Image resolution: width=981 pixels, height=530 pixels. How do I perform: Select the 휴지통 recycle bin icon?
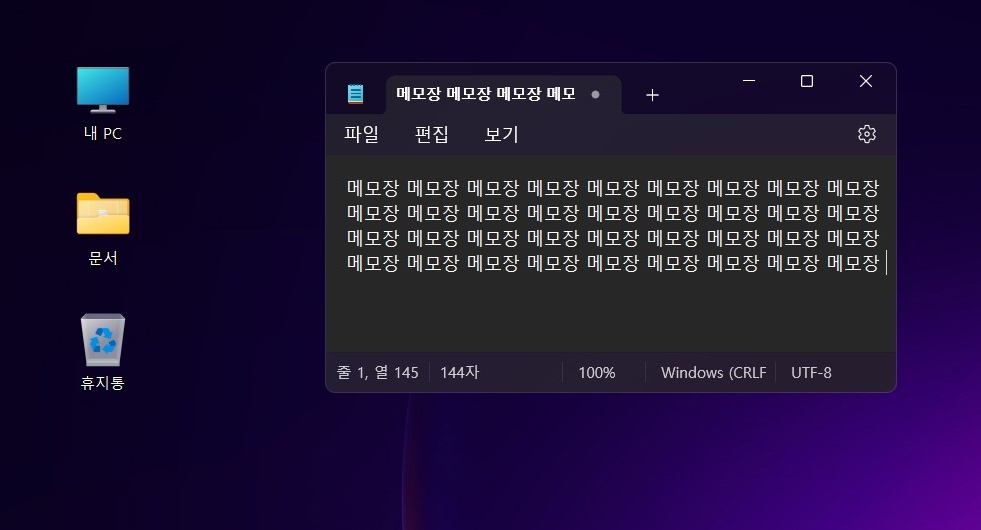103,352
